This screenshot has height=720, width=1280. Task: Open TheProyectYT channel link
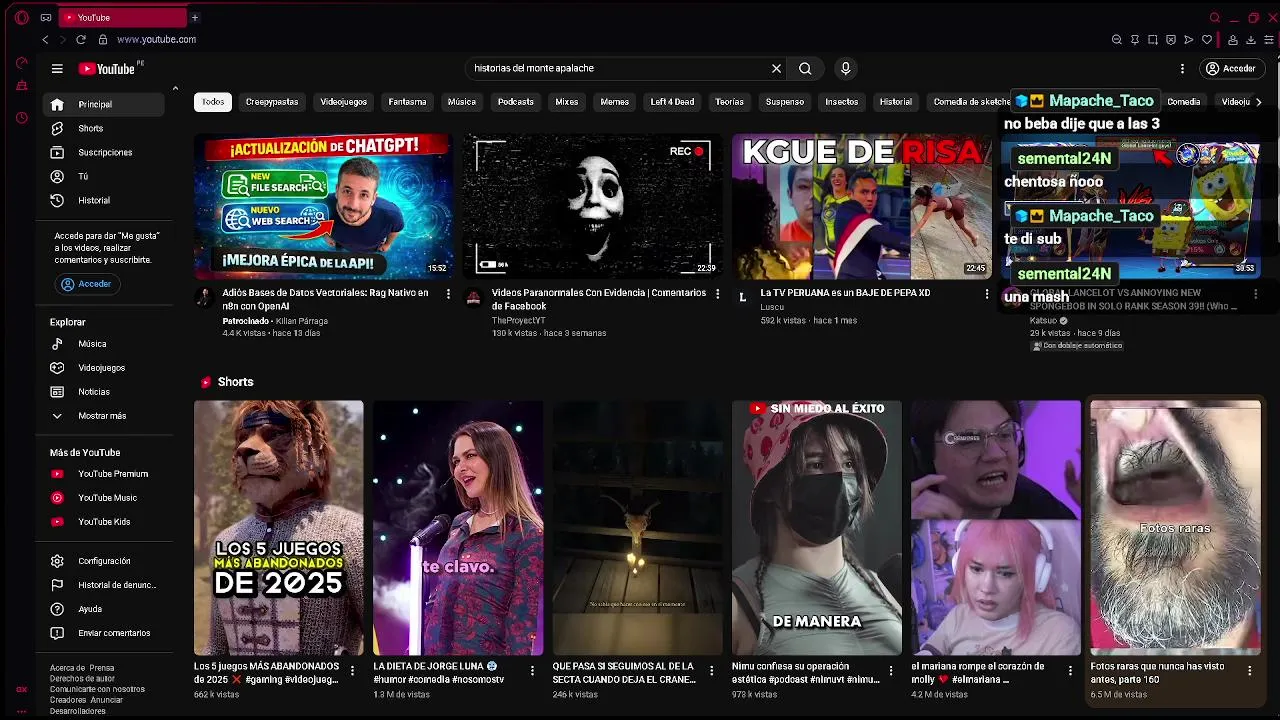pyautogui.click(x=518, y=321)
